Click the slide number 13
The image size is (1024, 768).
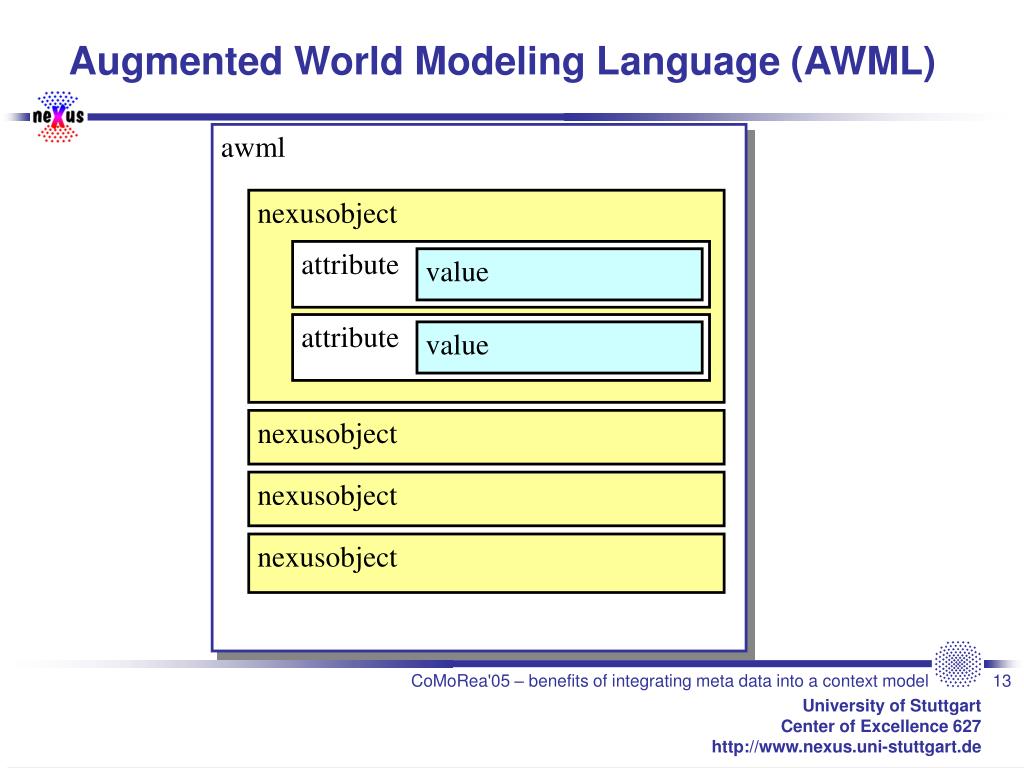tap(1002, 681)
